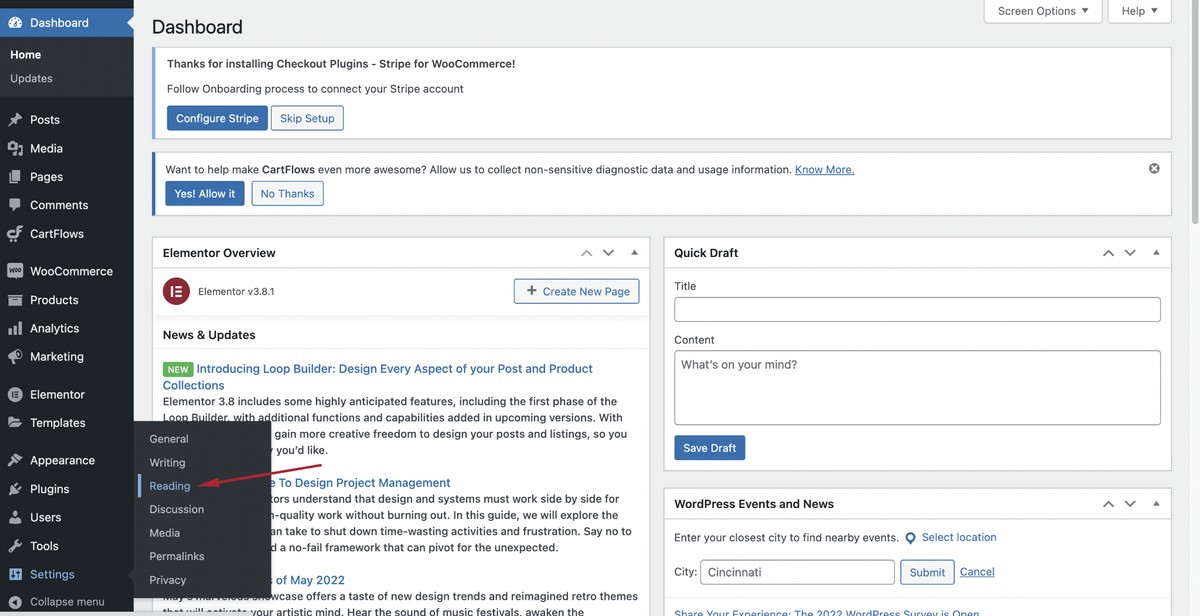Move WordPress Events and News panel up

1108,504
